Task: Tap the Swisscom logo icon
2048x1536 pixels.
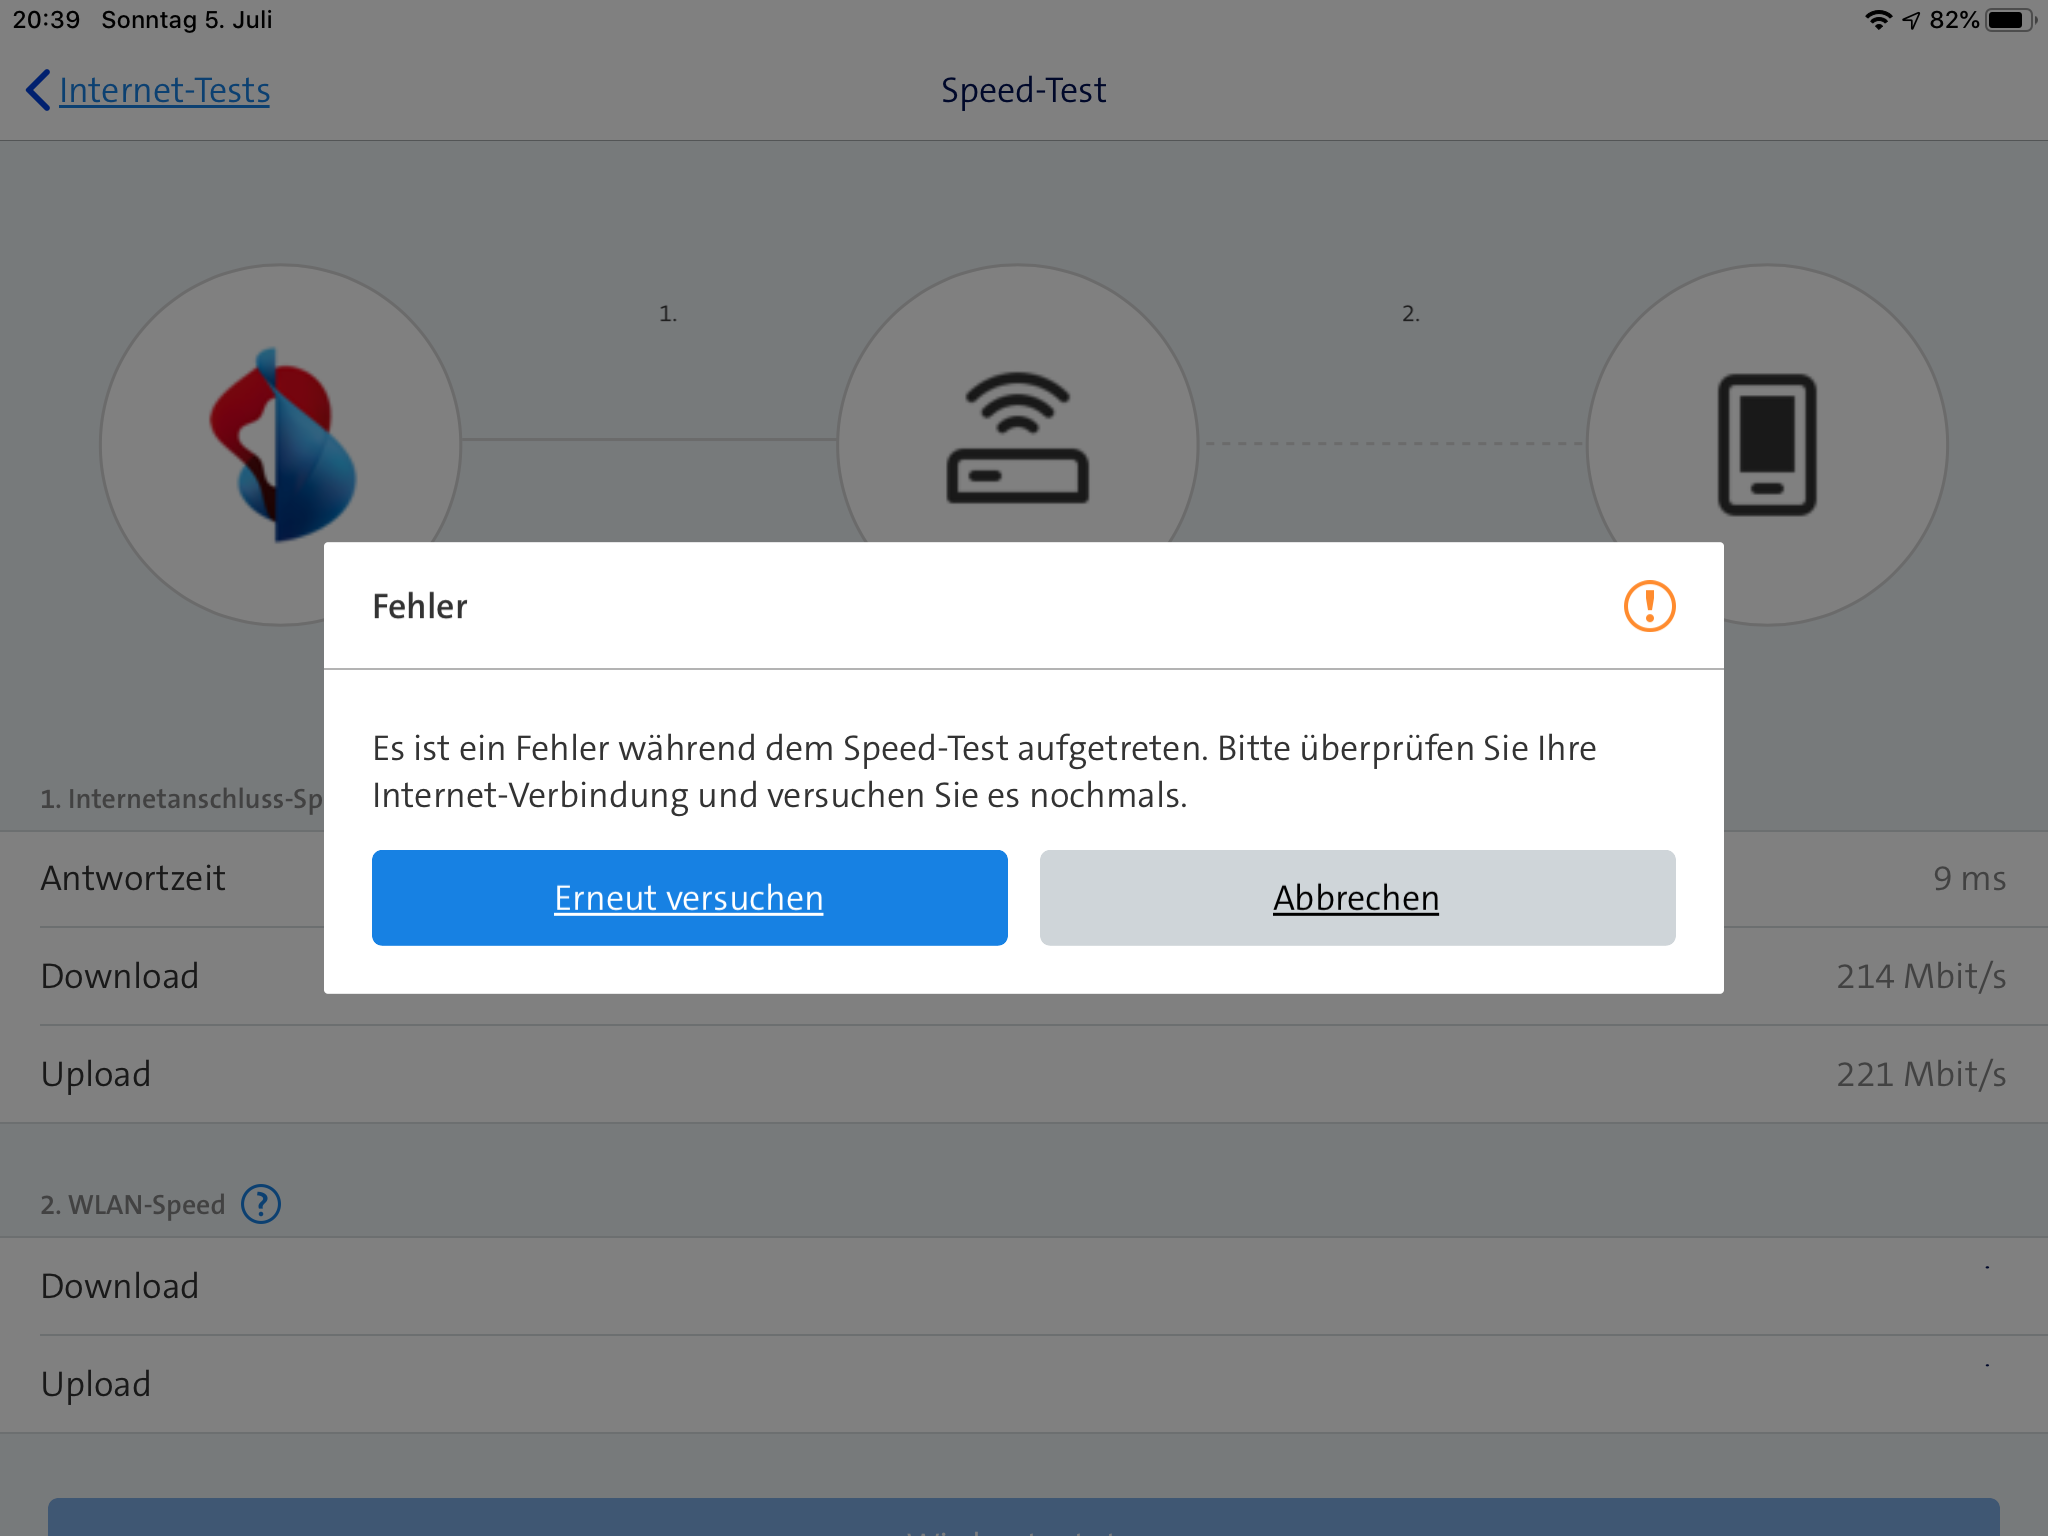Action: point(281,444)
